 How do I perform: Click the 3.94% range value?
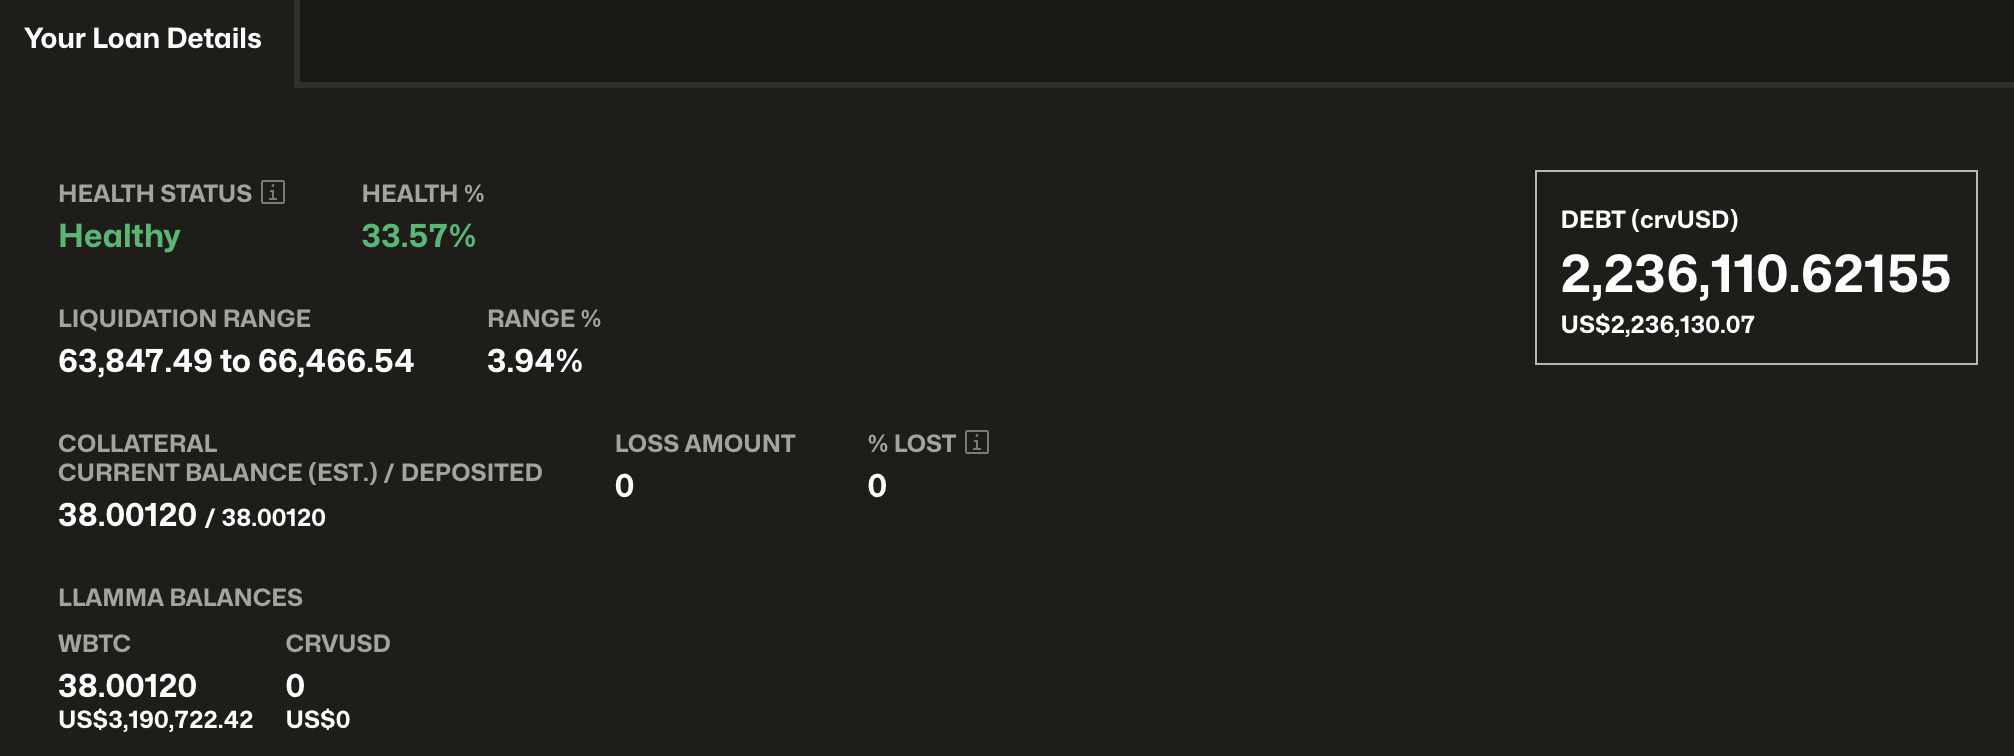534,361
